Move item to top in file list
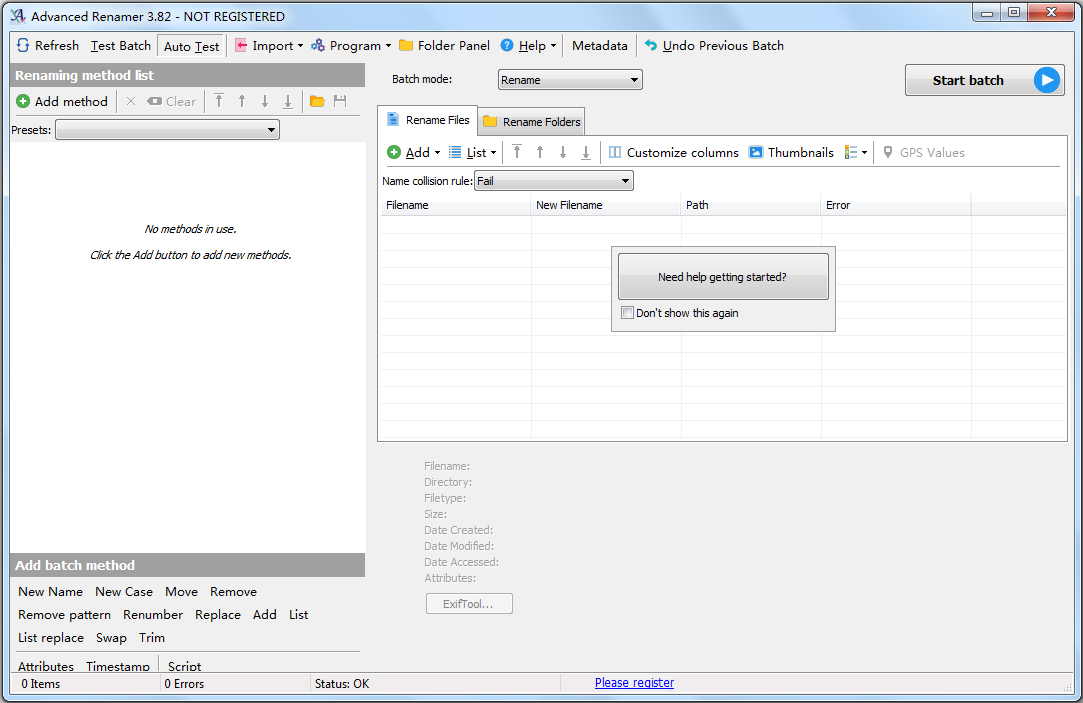This screenshot has width=1083, height=703. tap(517, 153)
